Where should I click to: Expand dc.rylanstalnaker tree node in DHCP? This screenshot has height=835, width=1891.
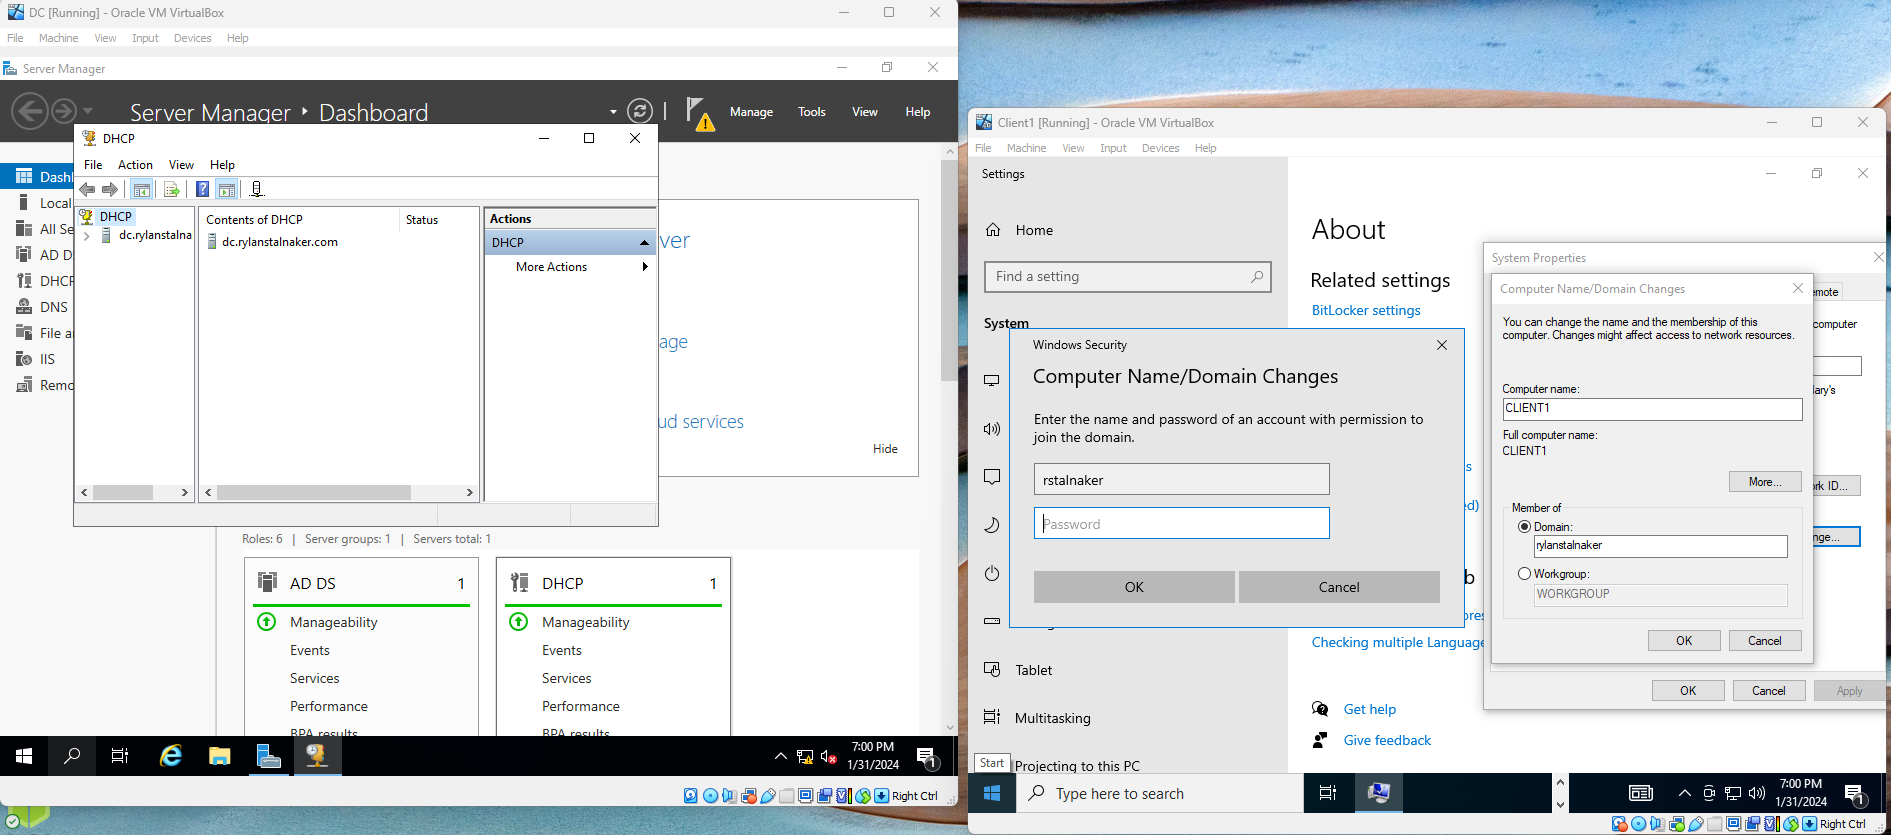click(x=87, y=236)
